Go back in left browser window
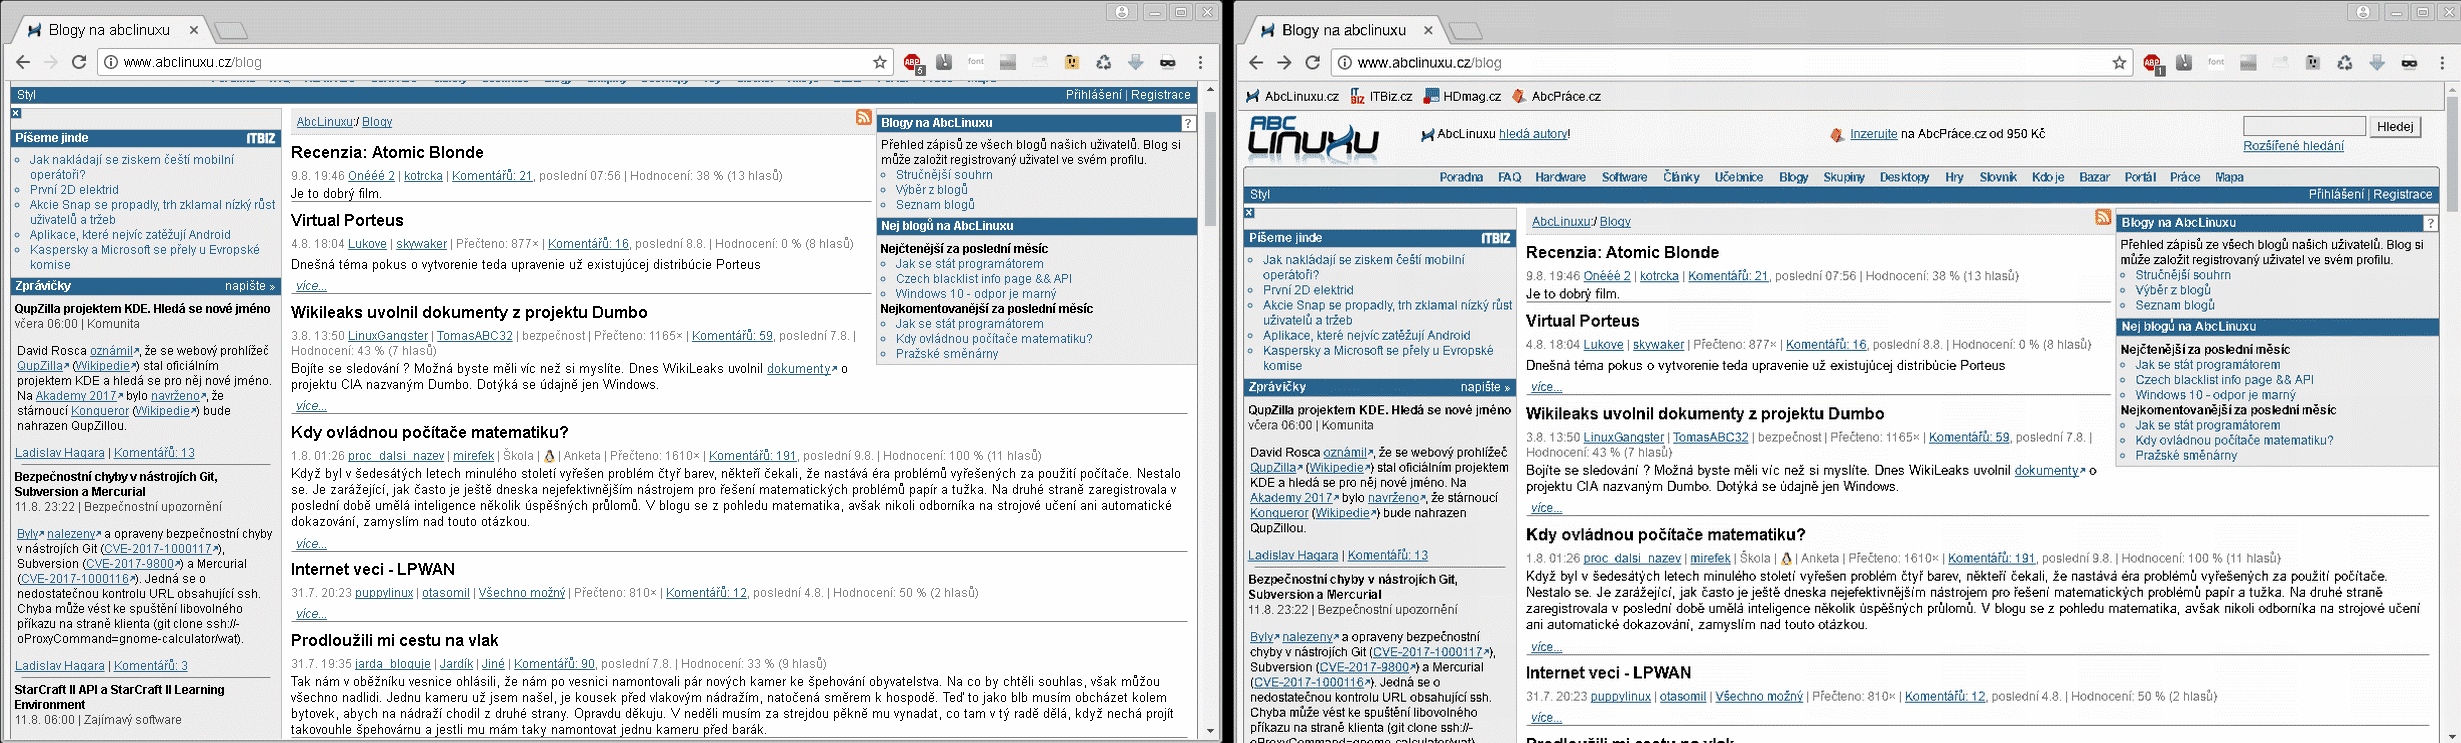Screen dimensions: 2461x743 pos(23,62)
